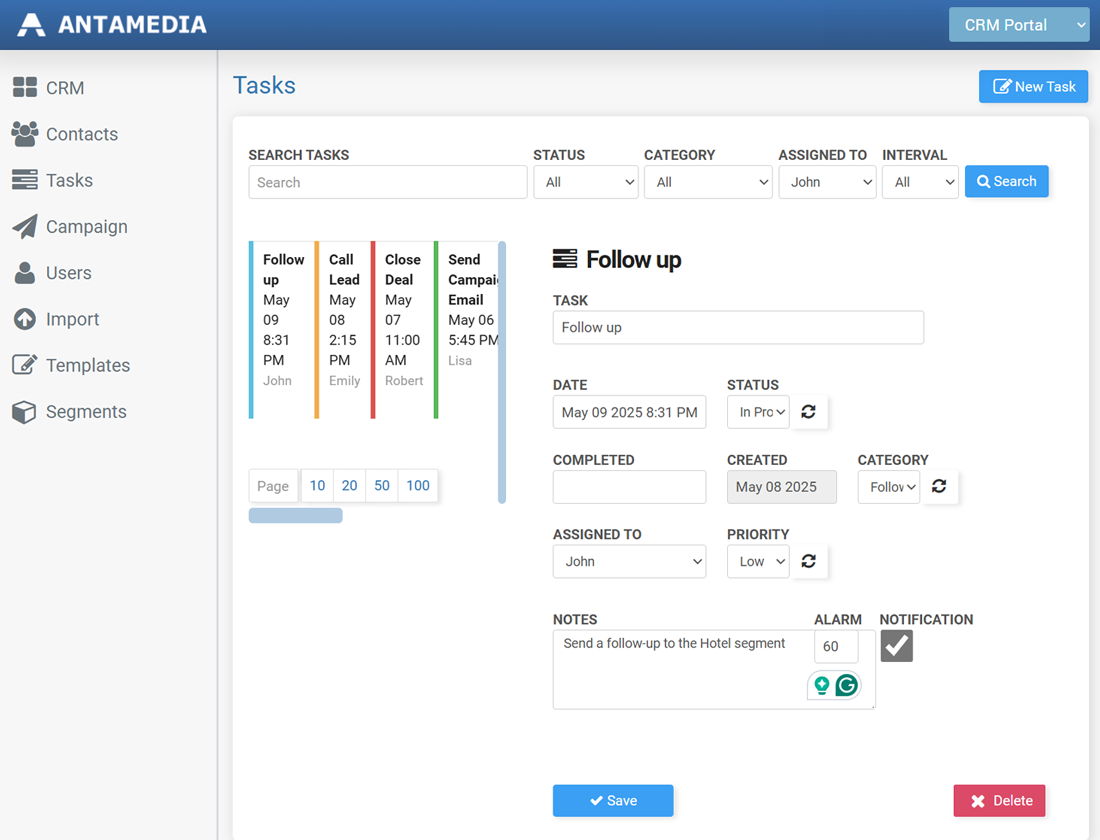Go to Contacts in sidebar

point(81,133)
